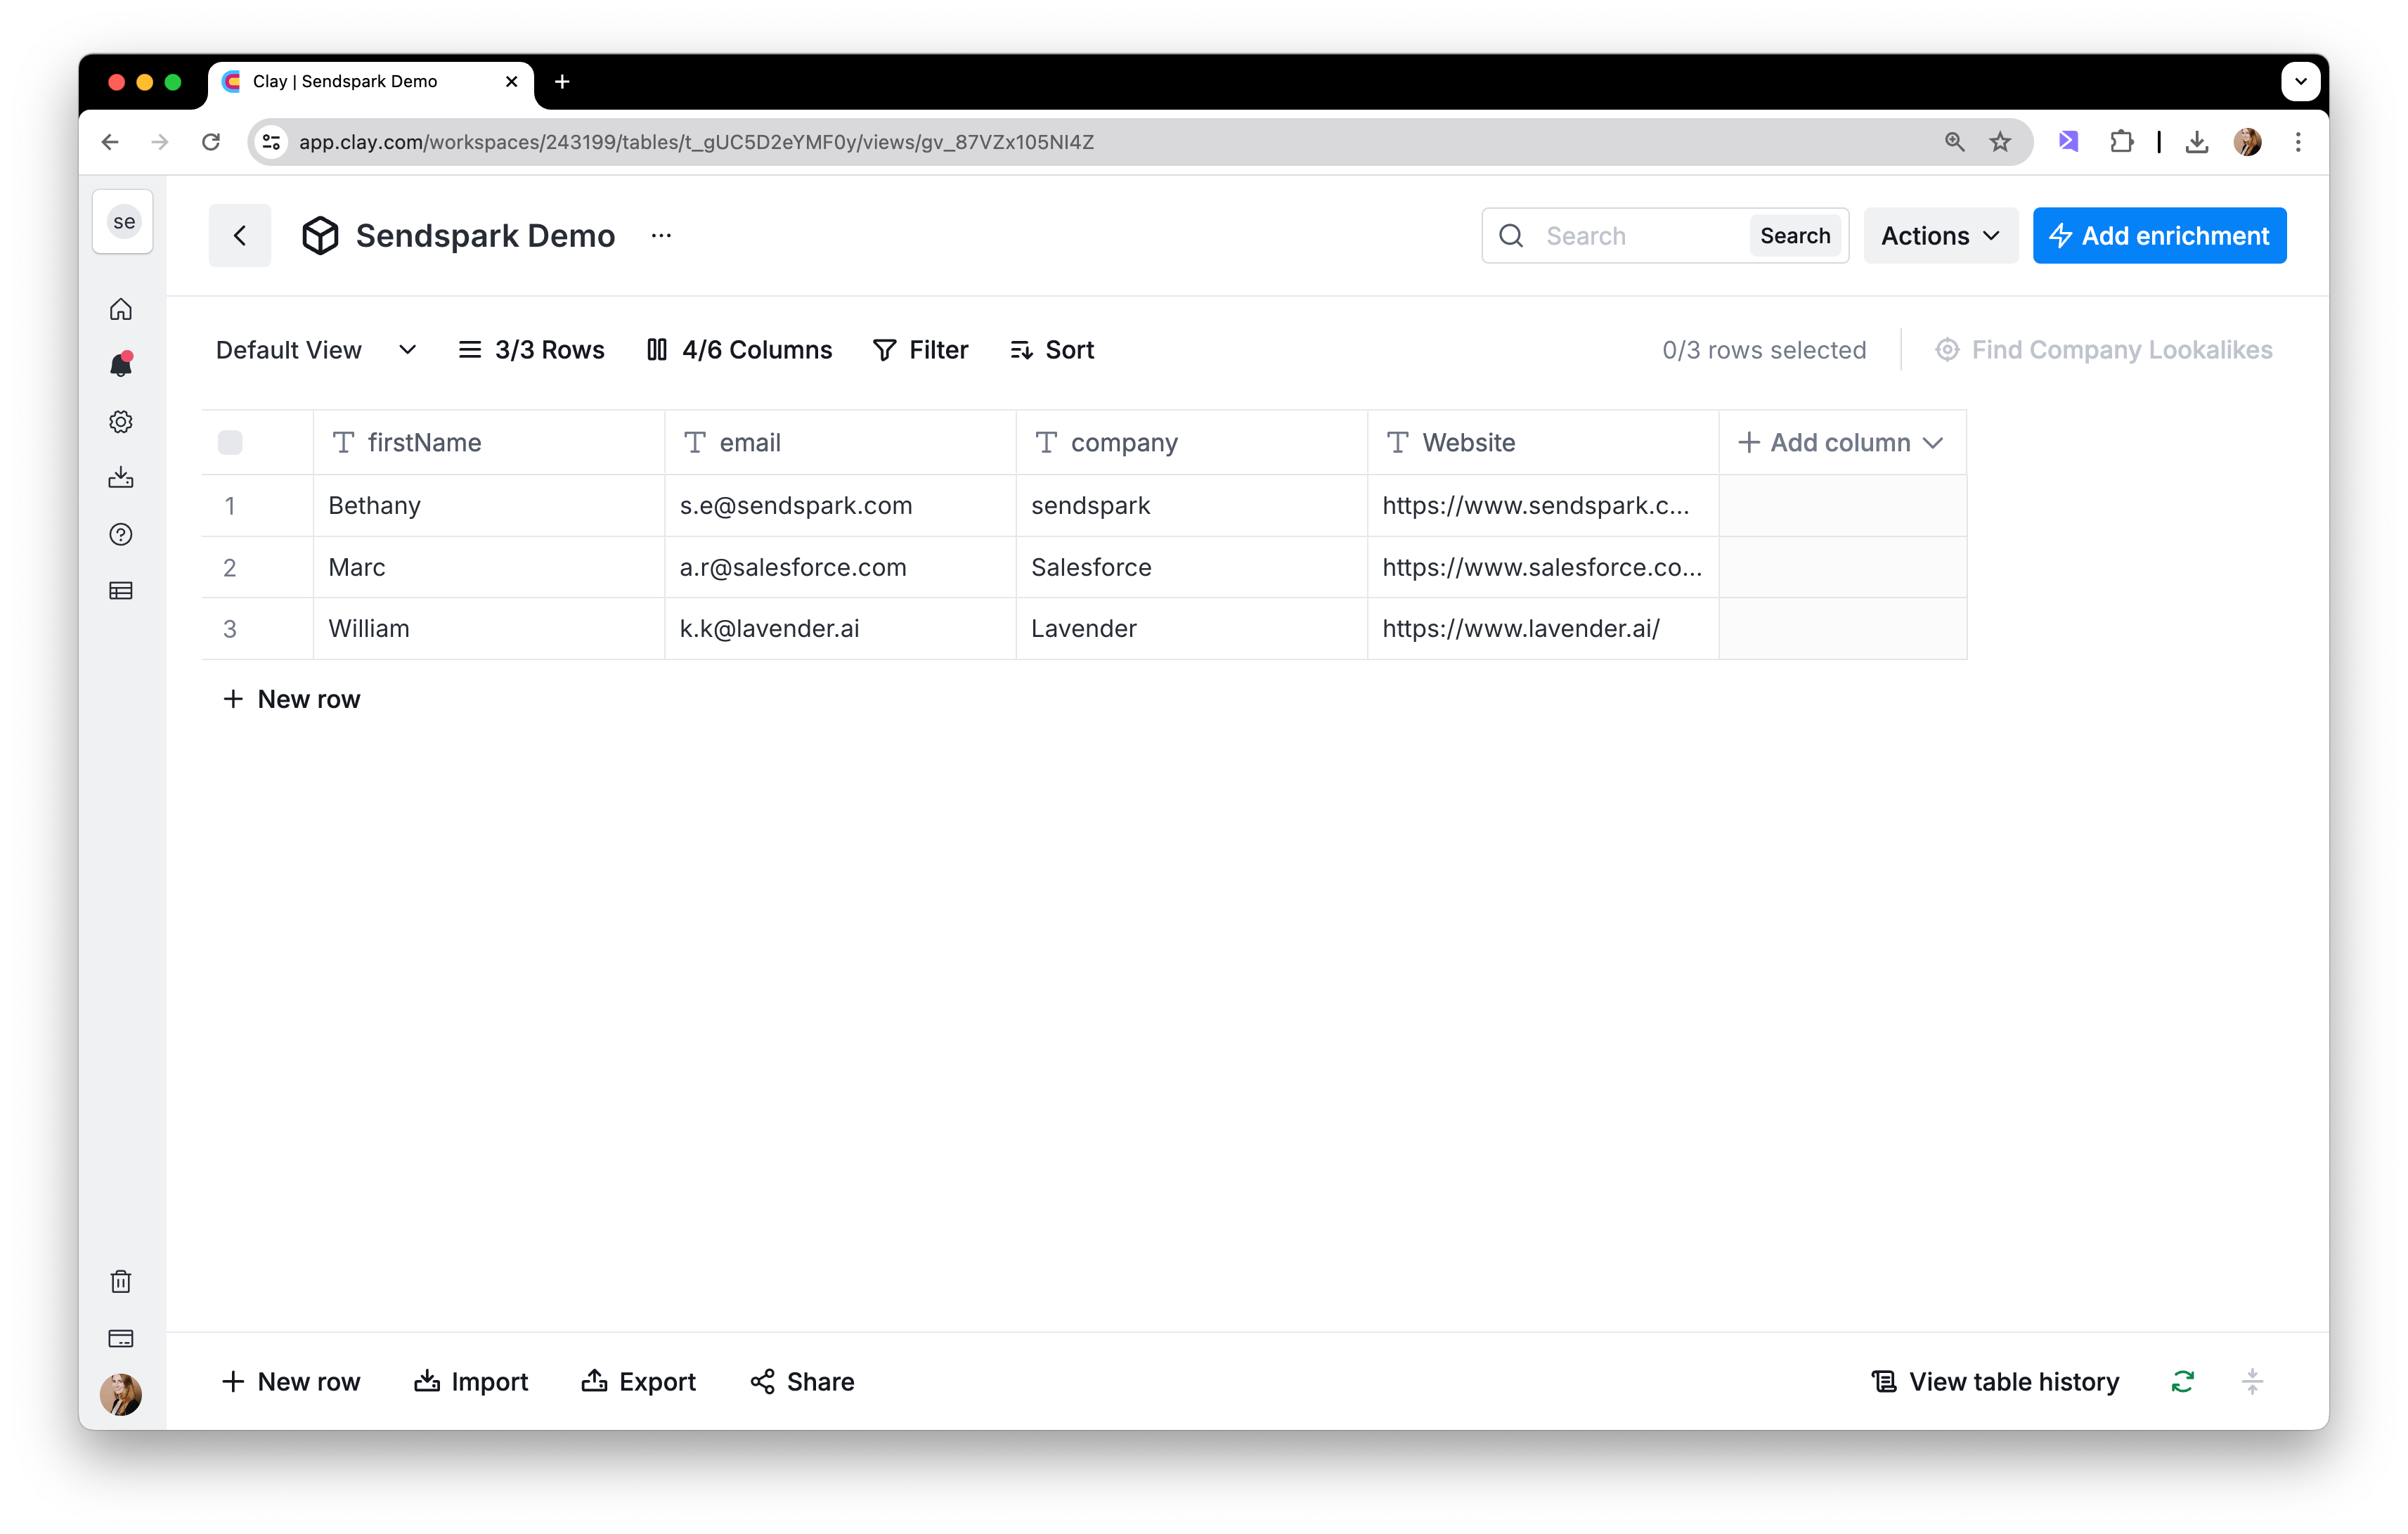The width and height of the screenshot is (2408, 1534).
Task: Click Chrome profile avatar
Action: [2248, 142]
